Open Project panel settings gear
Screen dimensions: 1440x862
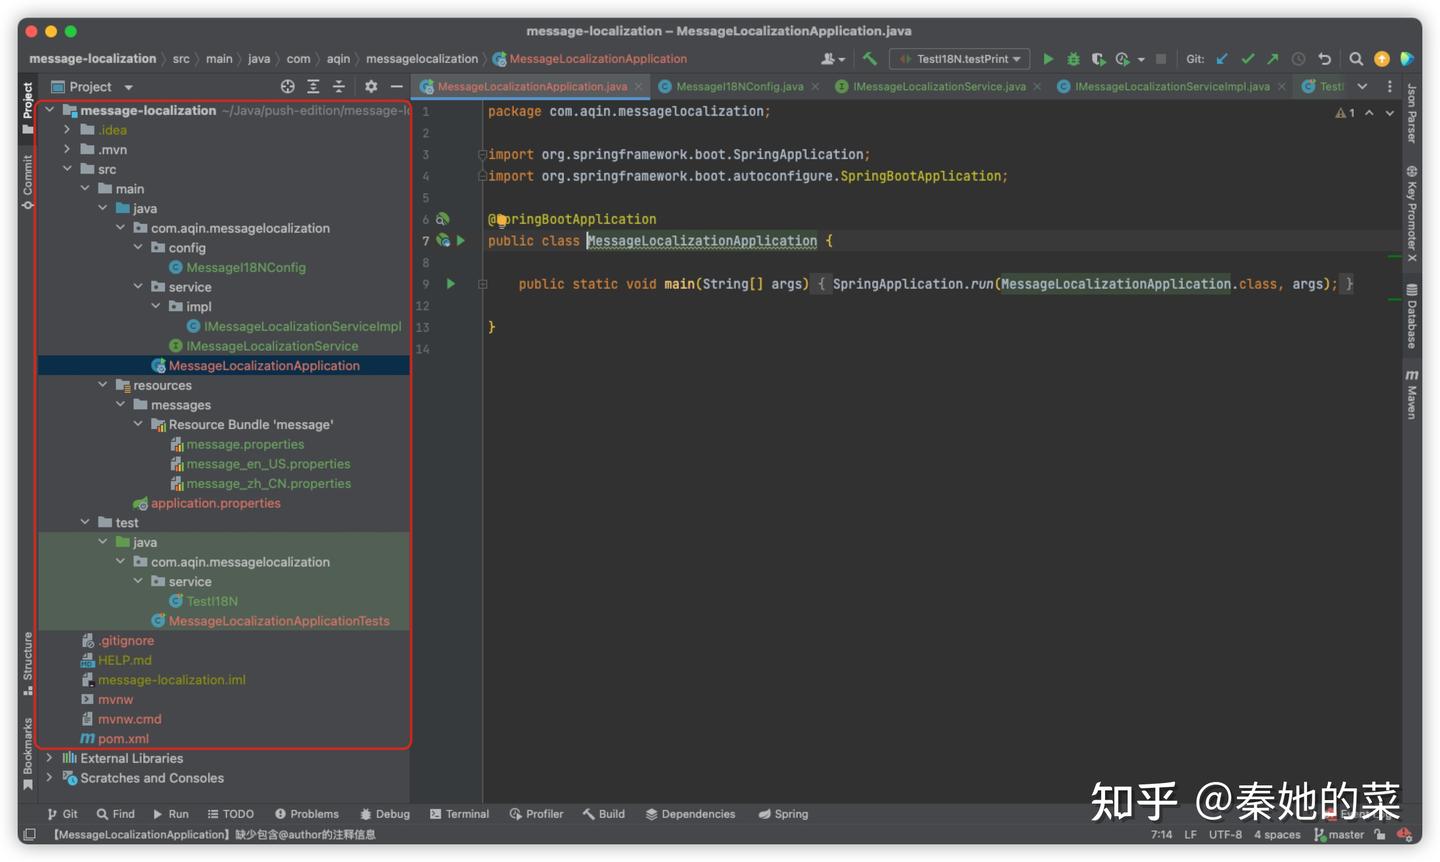point(371,87)
